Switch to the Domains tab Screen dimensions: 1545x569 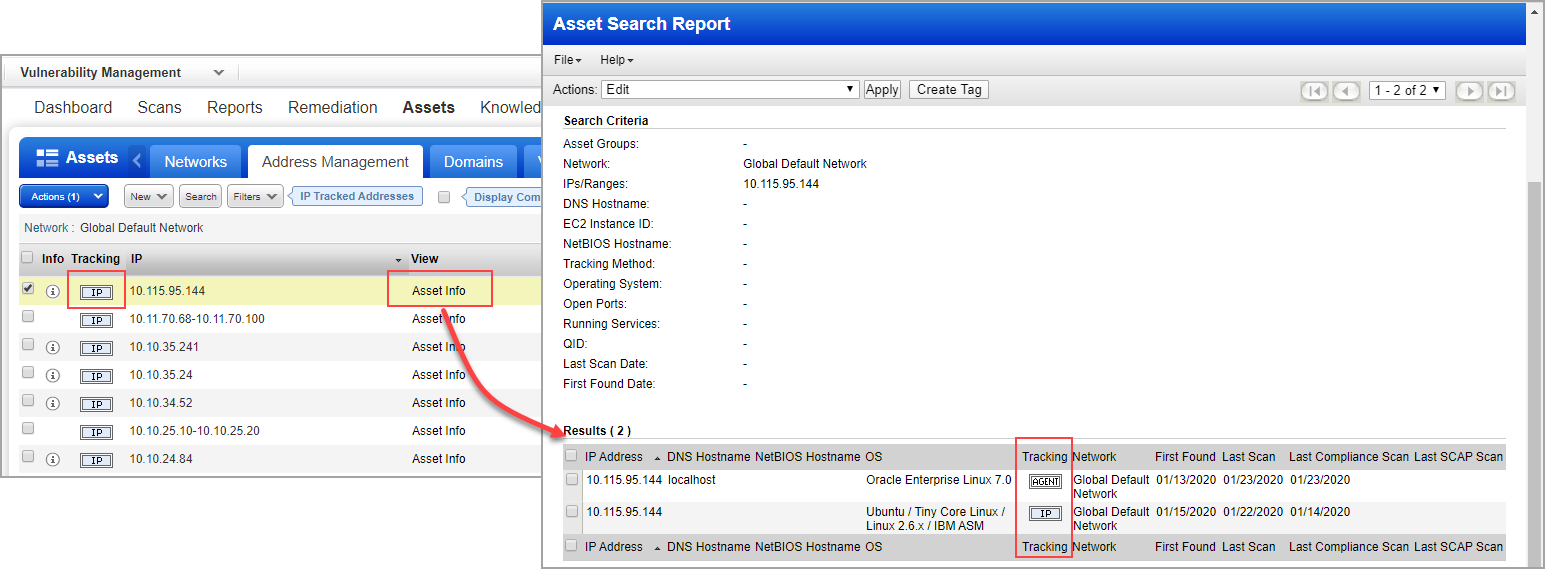pyautogui.click(x=474, y=161)
